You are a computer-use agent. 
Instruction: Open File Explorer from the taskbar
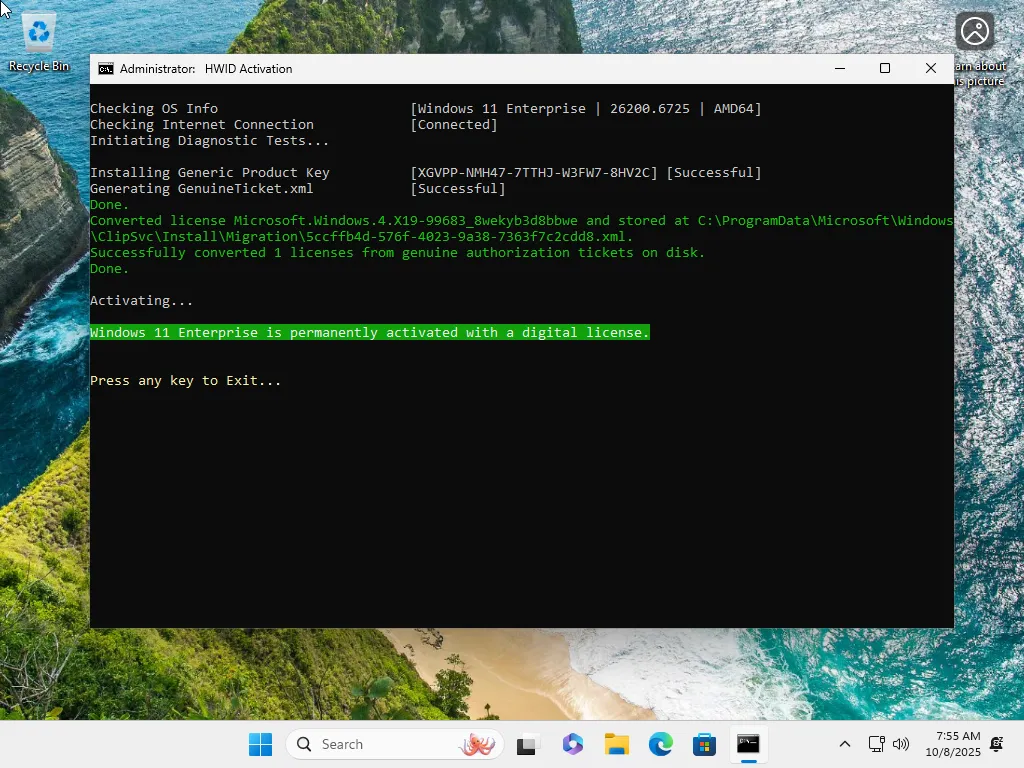click(x=616, y=744)
